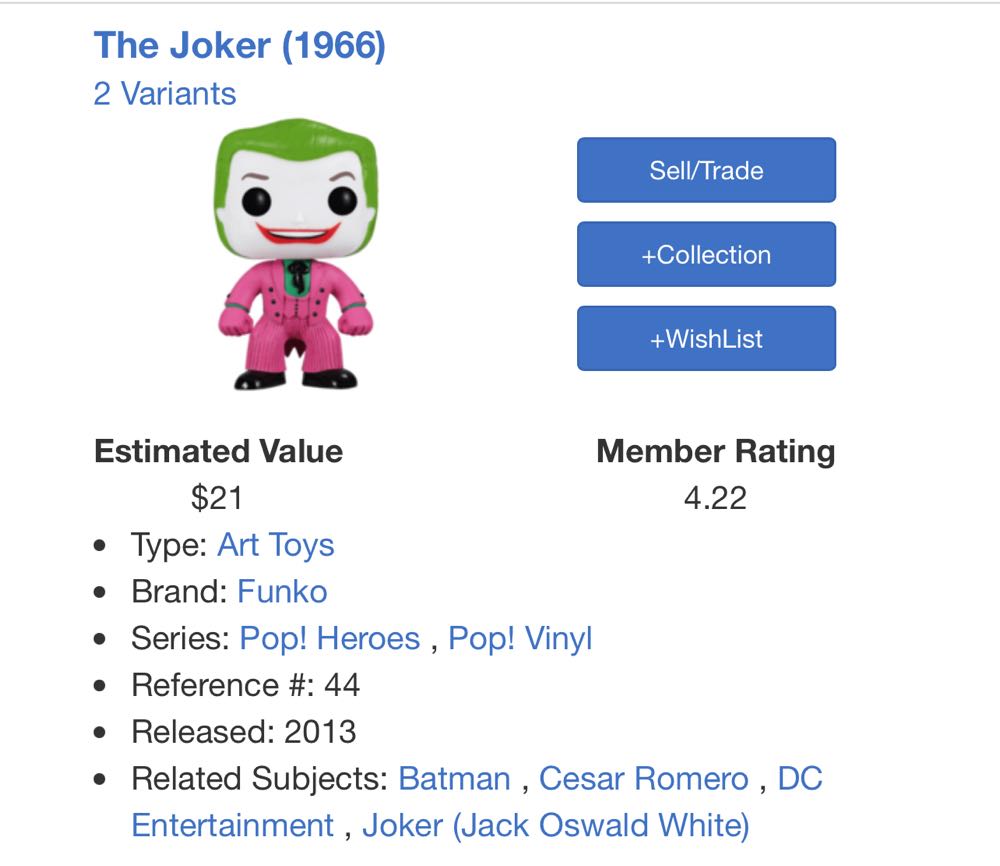This screenshot has height=866, width=1000.
Task: Click the Estimated Value heading
Action: [217, 451]
